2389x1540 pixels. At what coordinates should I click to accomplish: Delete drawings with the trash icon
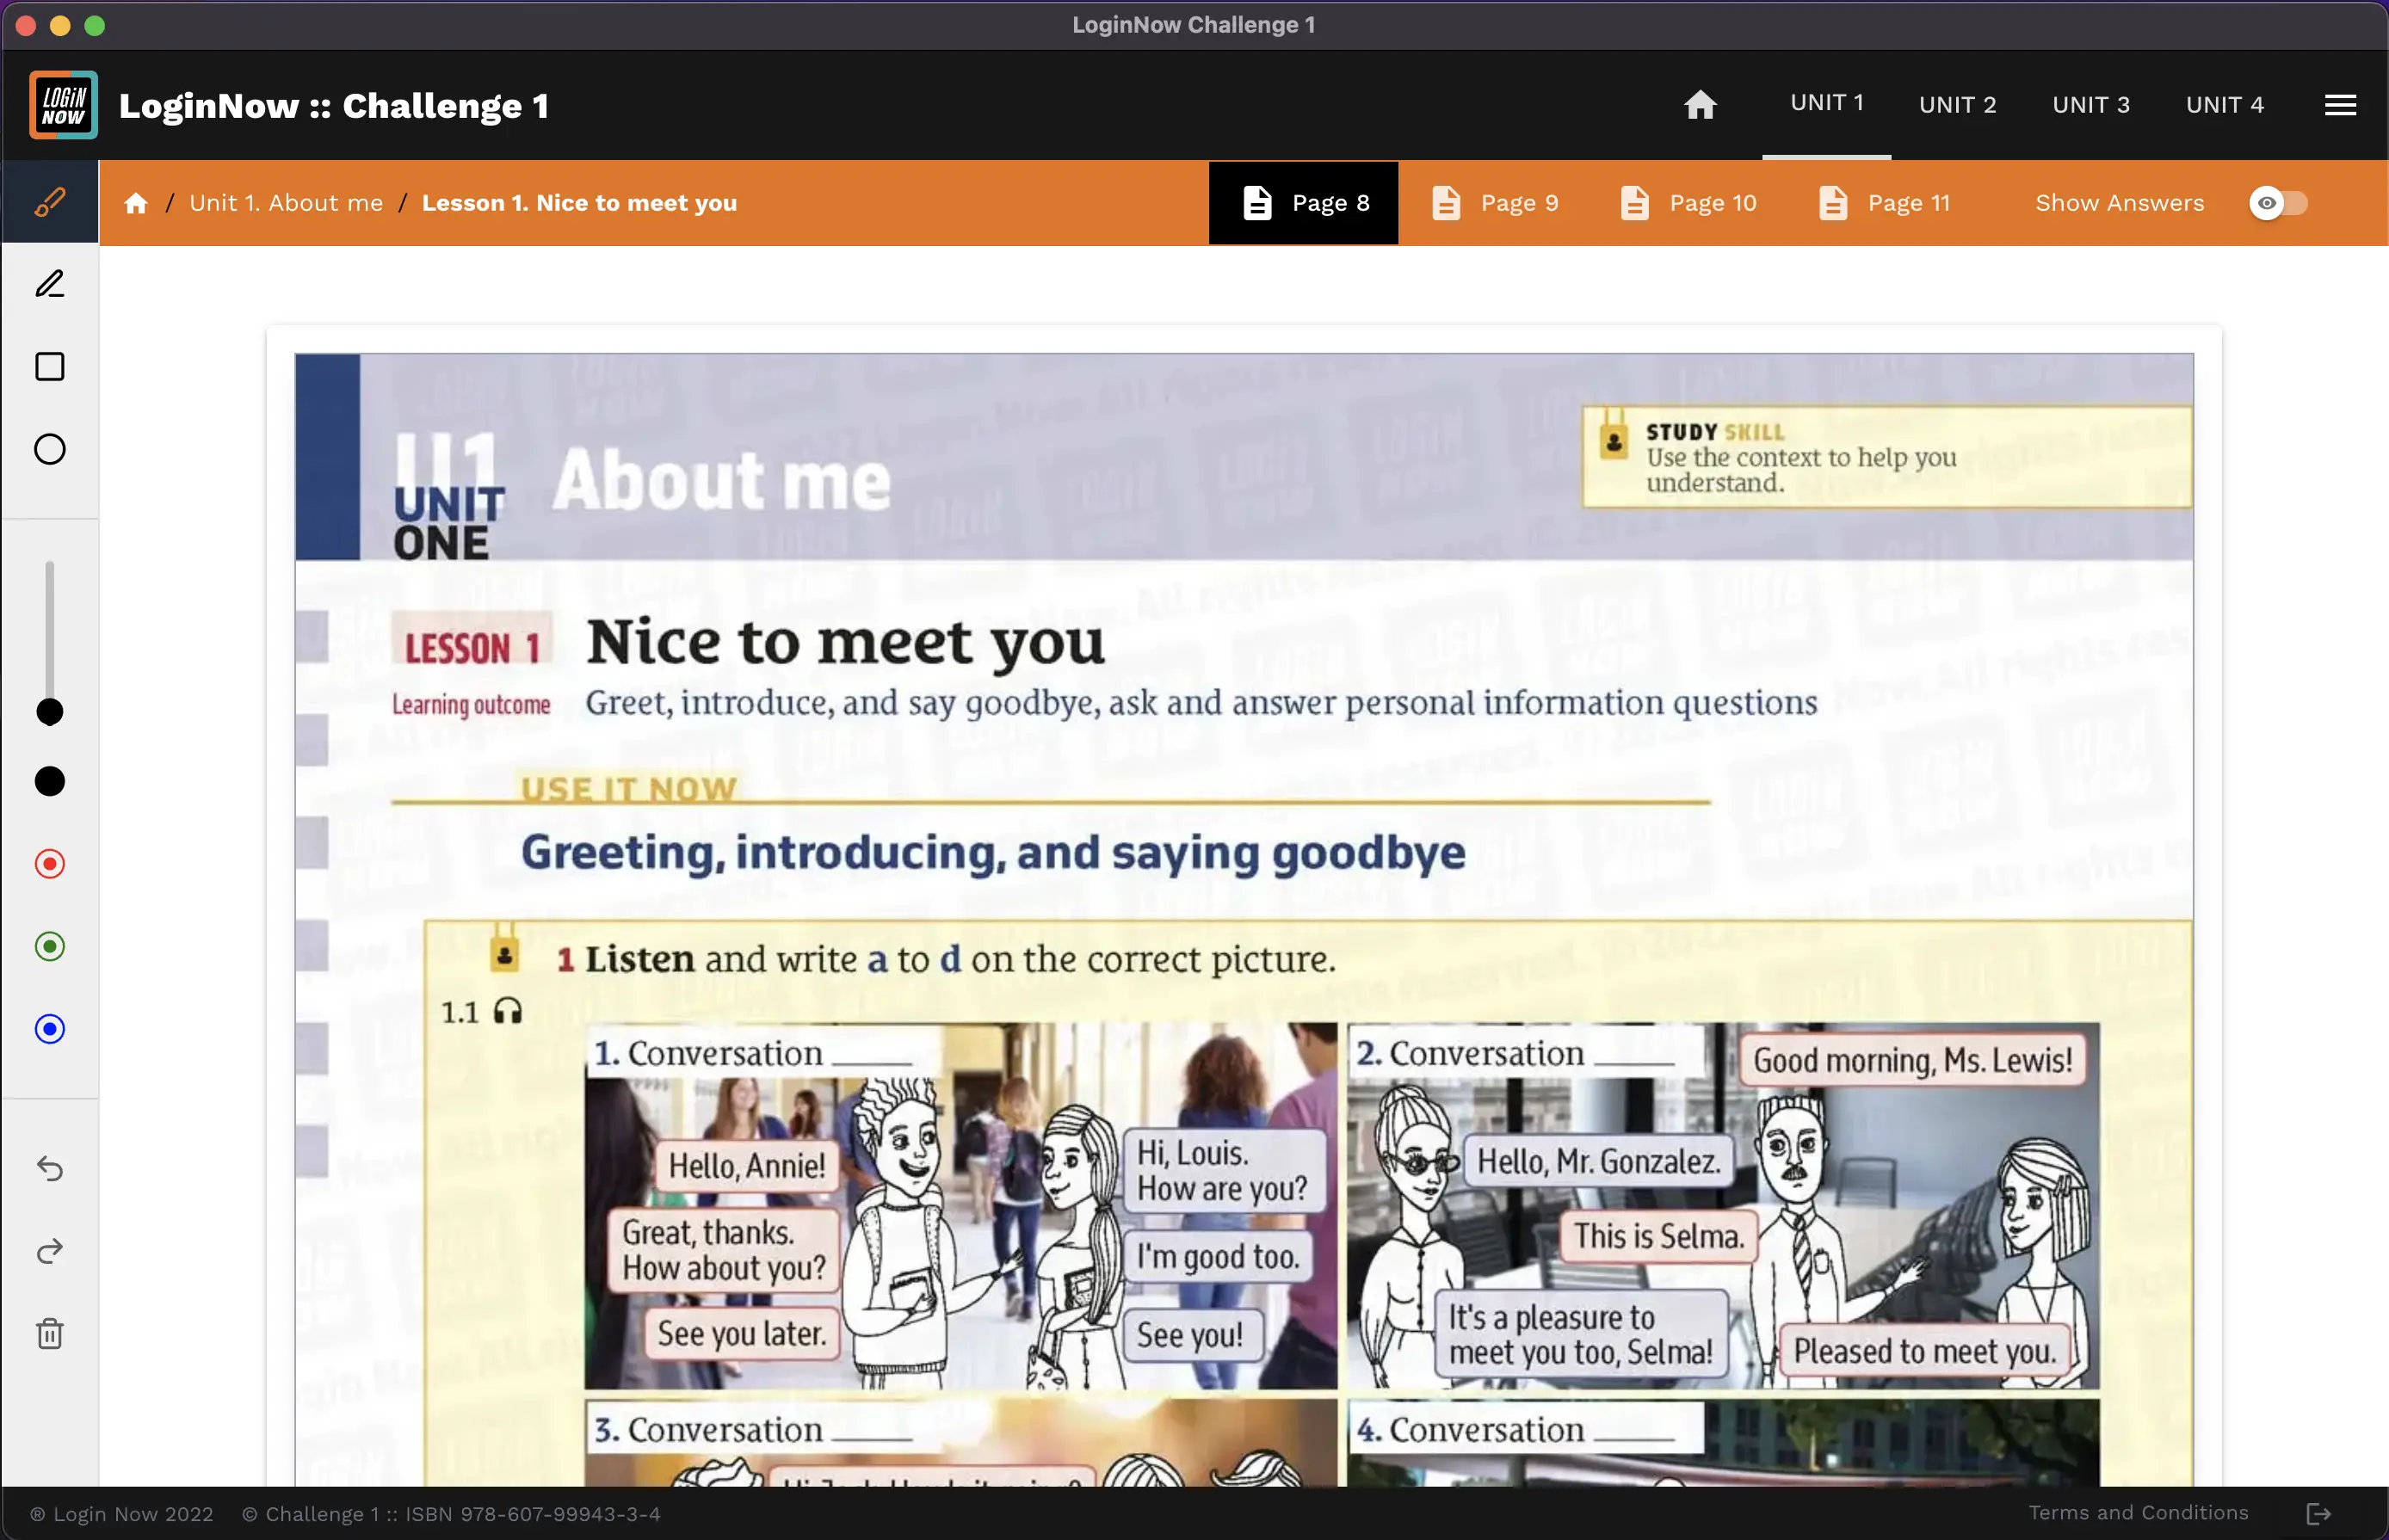click(x=50, y=1333)
